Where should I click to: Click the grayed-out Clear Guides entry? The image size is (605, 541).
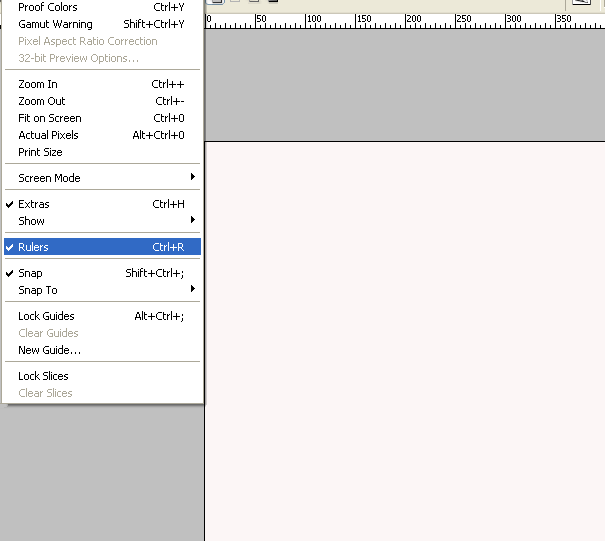point(48,333)
